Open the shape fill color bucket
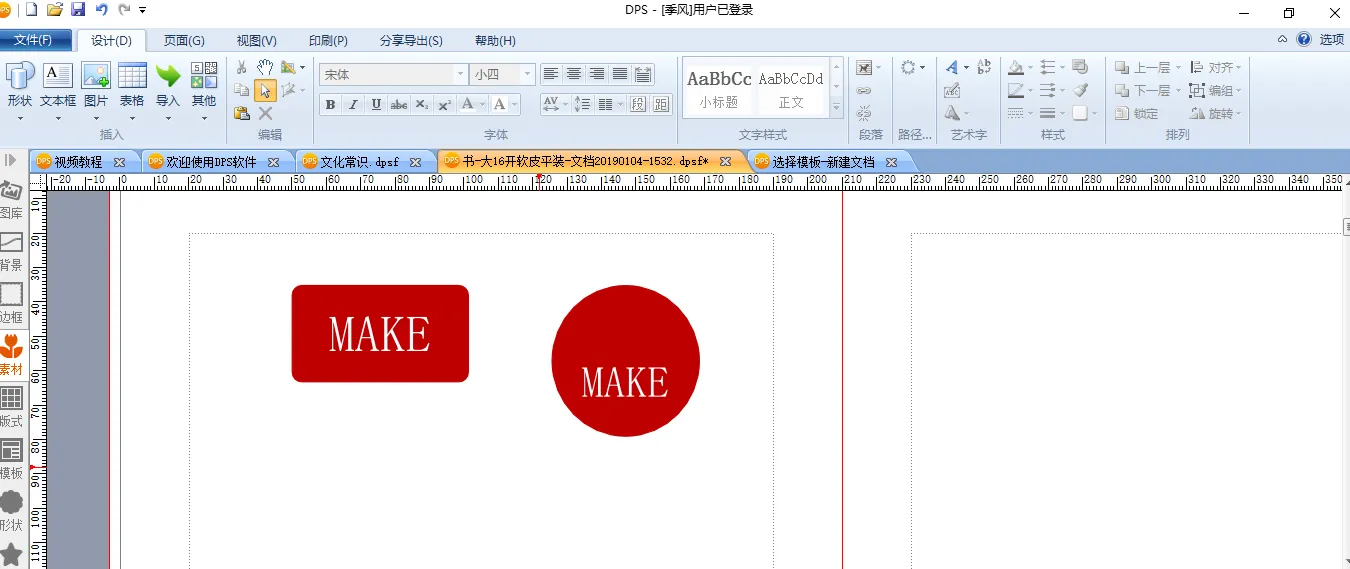1350x569 pixels. 1017,67
